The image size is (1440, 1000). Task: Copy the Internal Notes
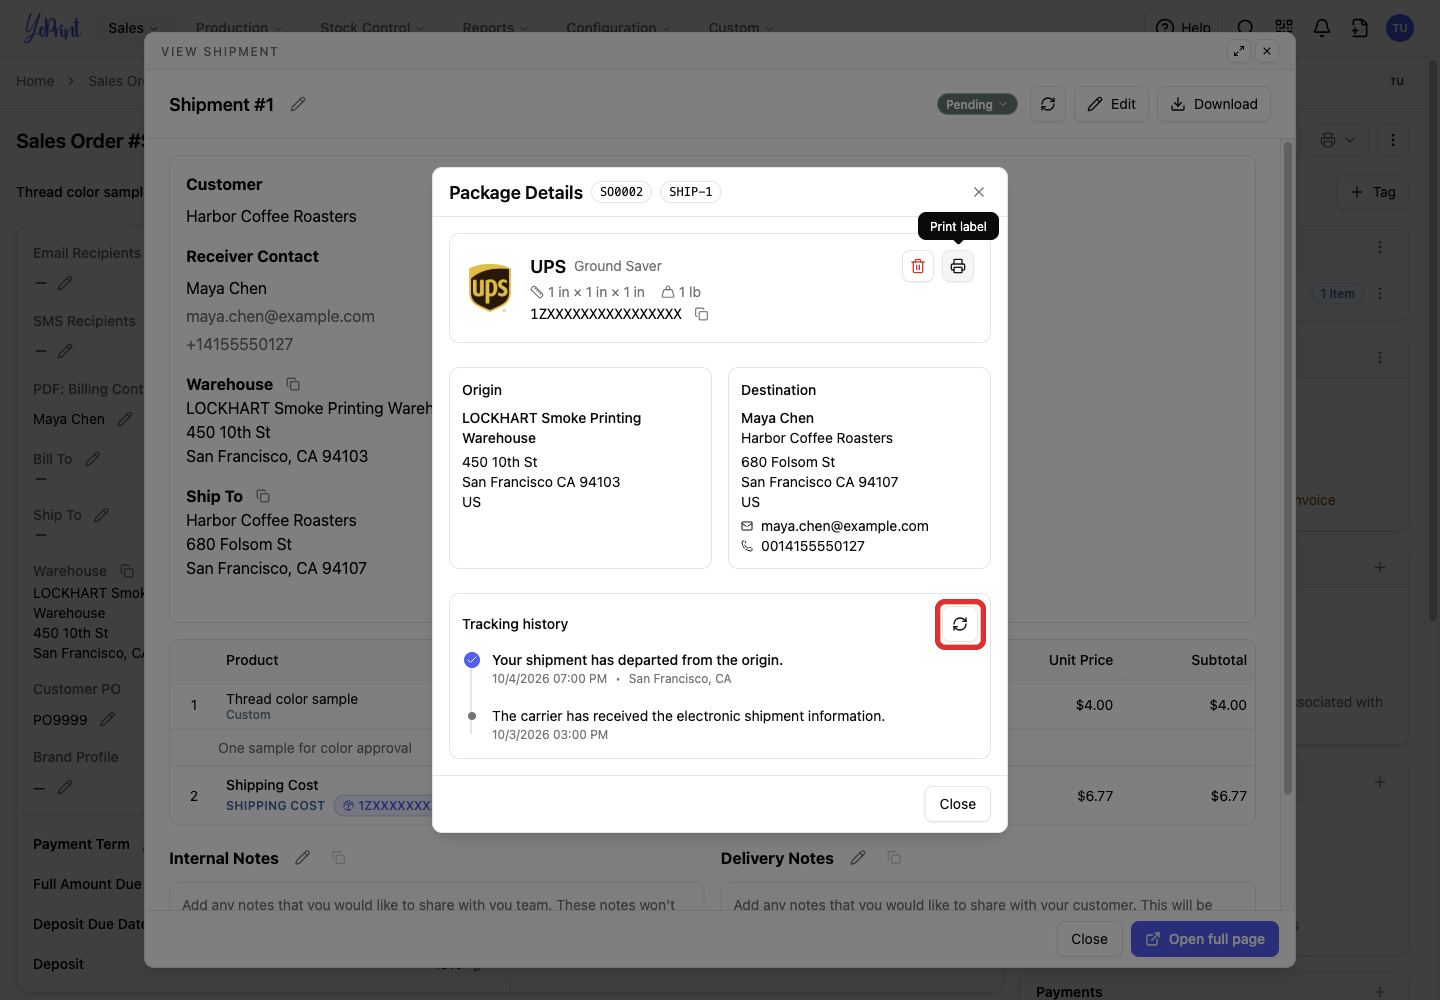339,858
